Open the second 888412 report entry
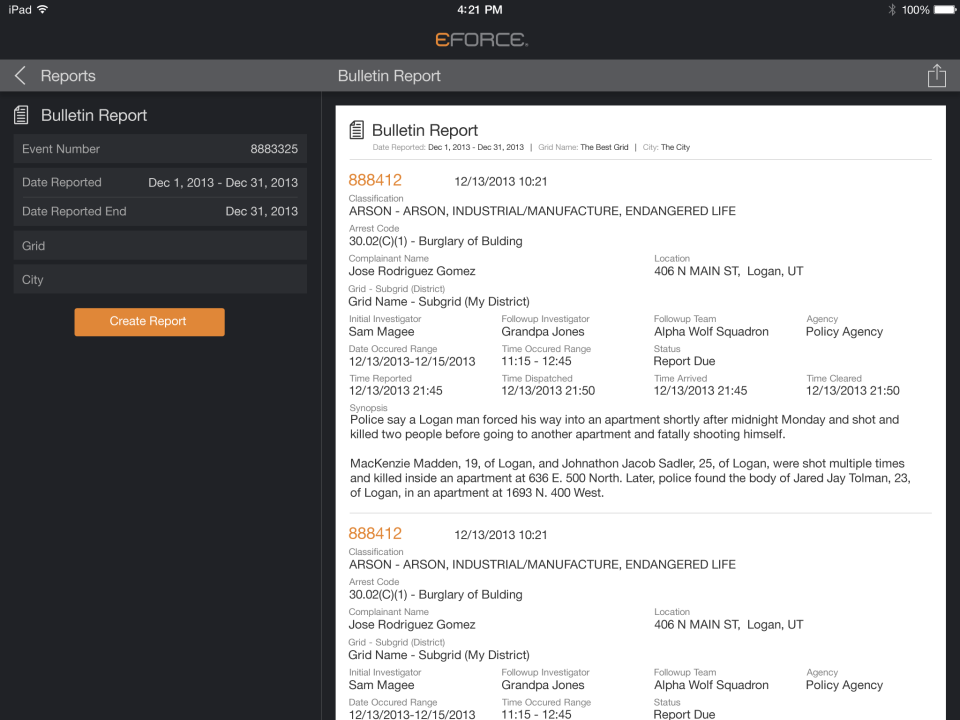Image resolution: width=960 pixels, height=720 pixels. coord(375,533)
